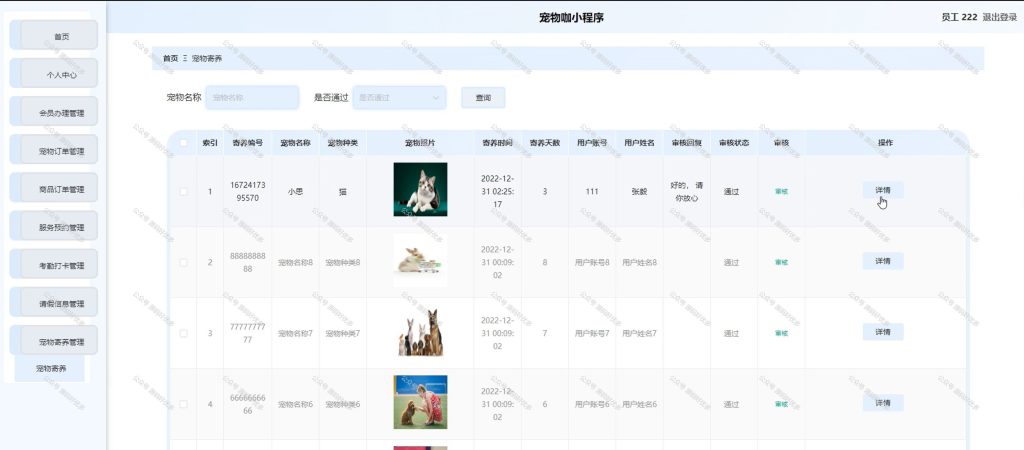Toggle the select-all checkbox in table header

183,142
